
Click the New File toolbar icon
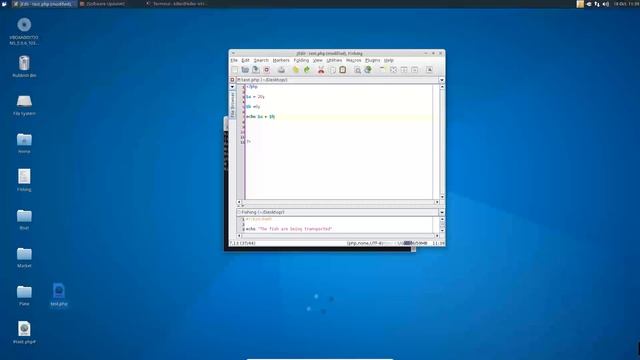(x=235, y=70)
